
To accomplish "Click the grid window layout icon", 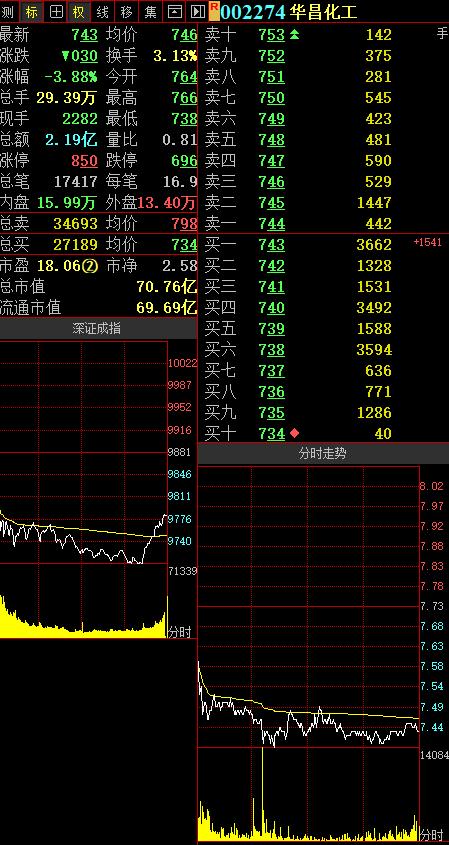I will click(x=56, y=11).
